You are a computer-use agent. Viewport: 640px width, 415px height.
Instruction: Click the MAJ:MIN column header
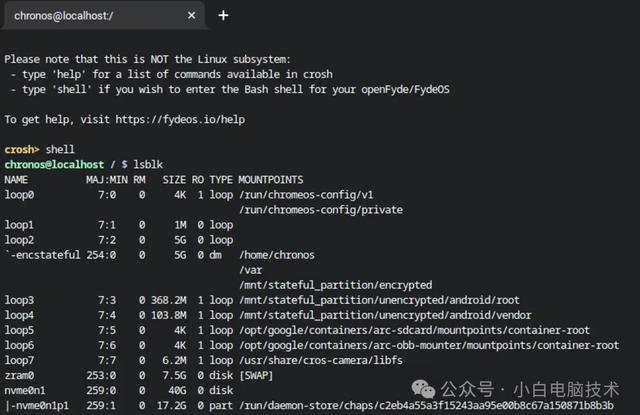coord(107,180)
